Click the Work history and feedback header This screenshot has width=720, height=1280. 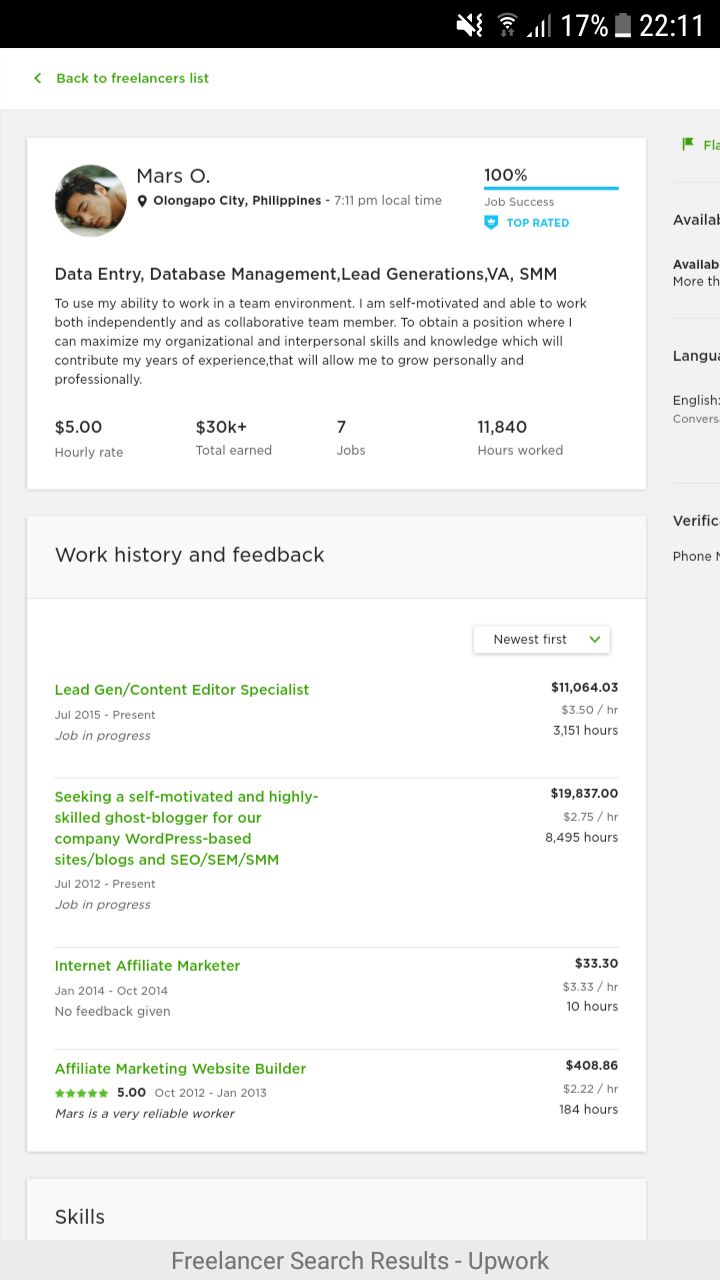click(190, 555)
